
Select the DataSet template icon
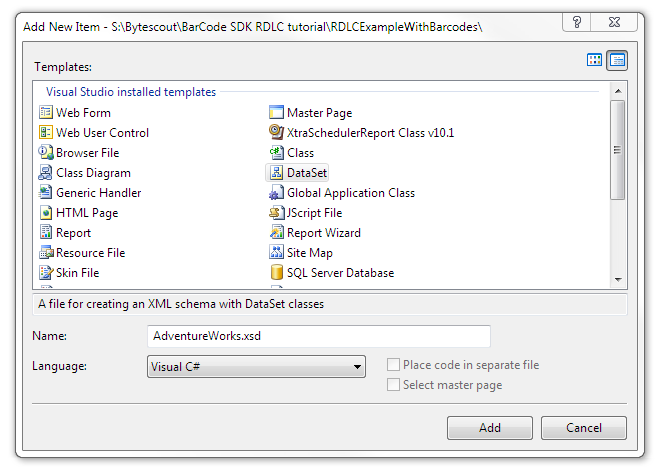click(x=277, y=173)
